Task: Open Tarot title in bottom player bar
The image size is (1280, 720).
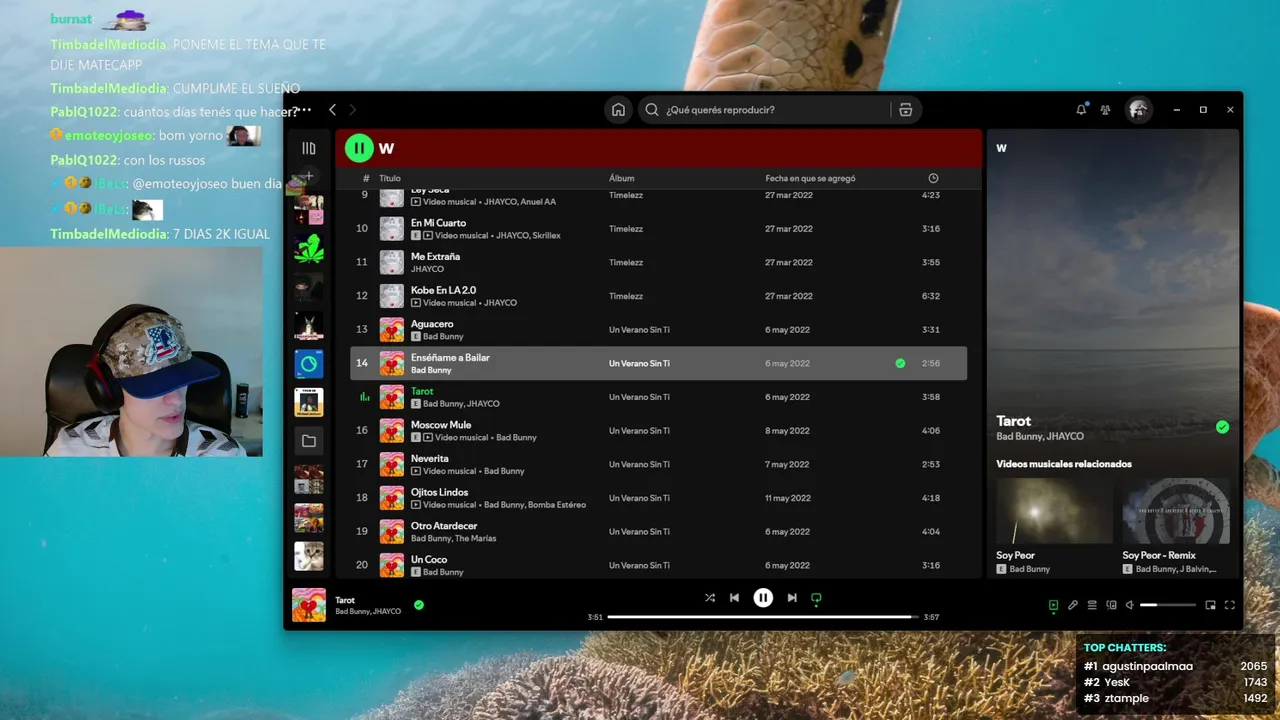Action: tap(345, 600)
